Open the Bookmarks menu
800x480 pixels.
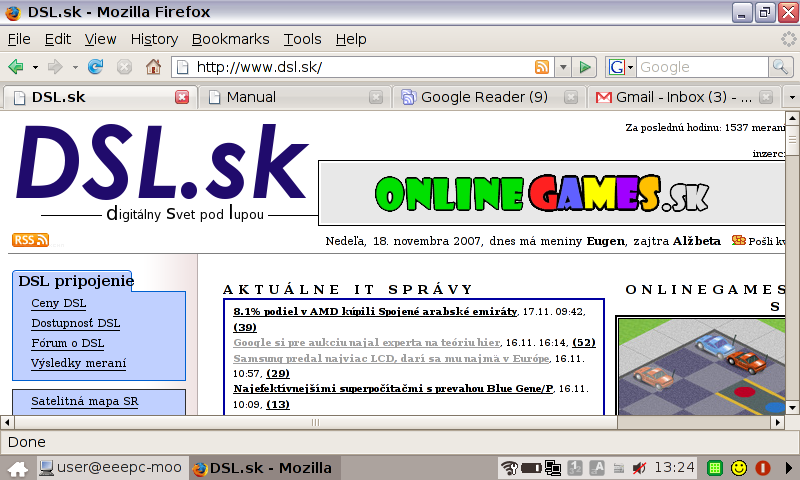(231, 39)
